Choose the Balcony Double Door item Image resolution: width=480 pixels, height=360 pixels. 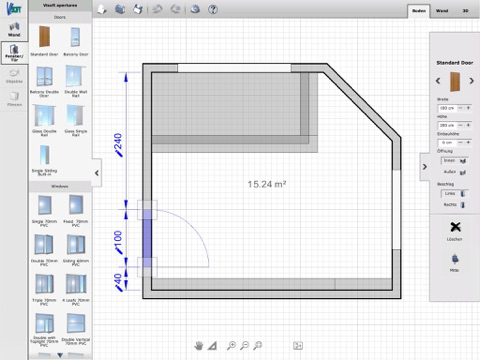[44, 77]
